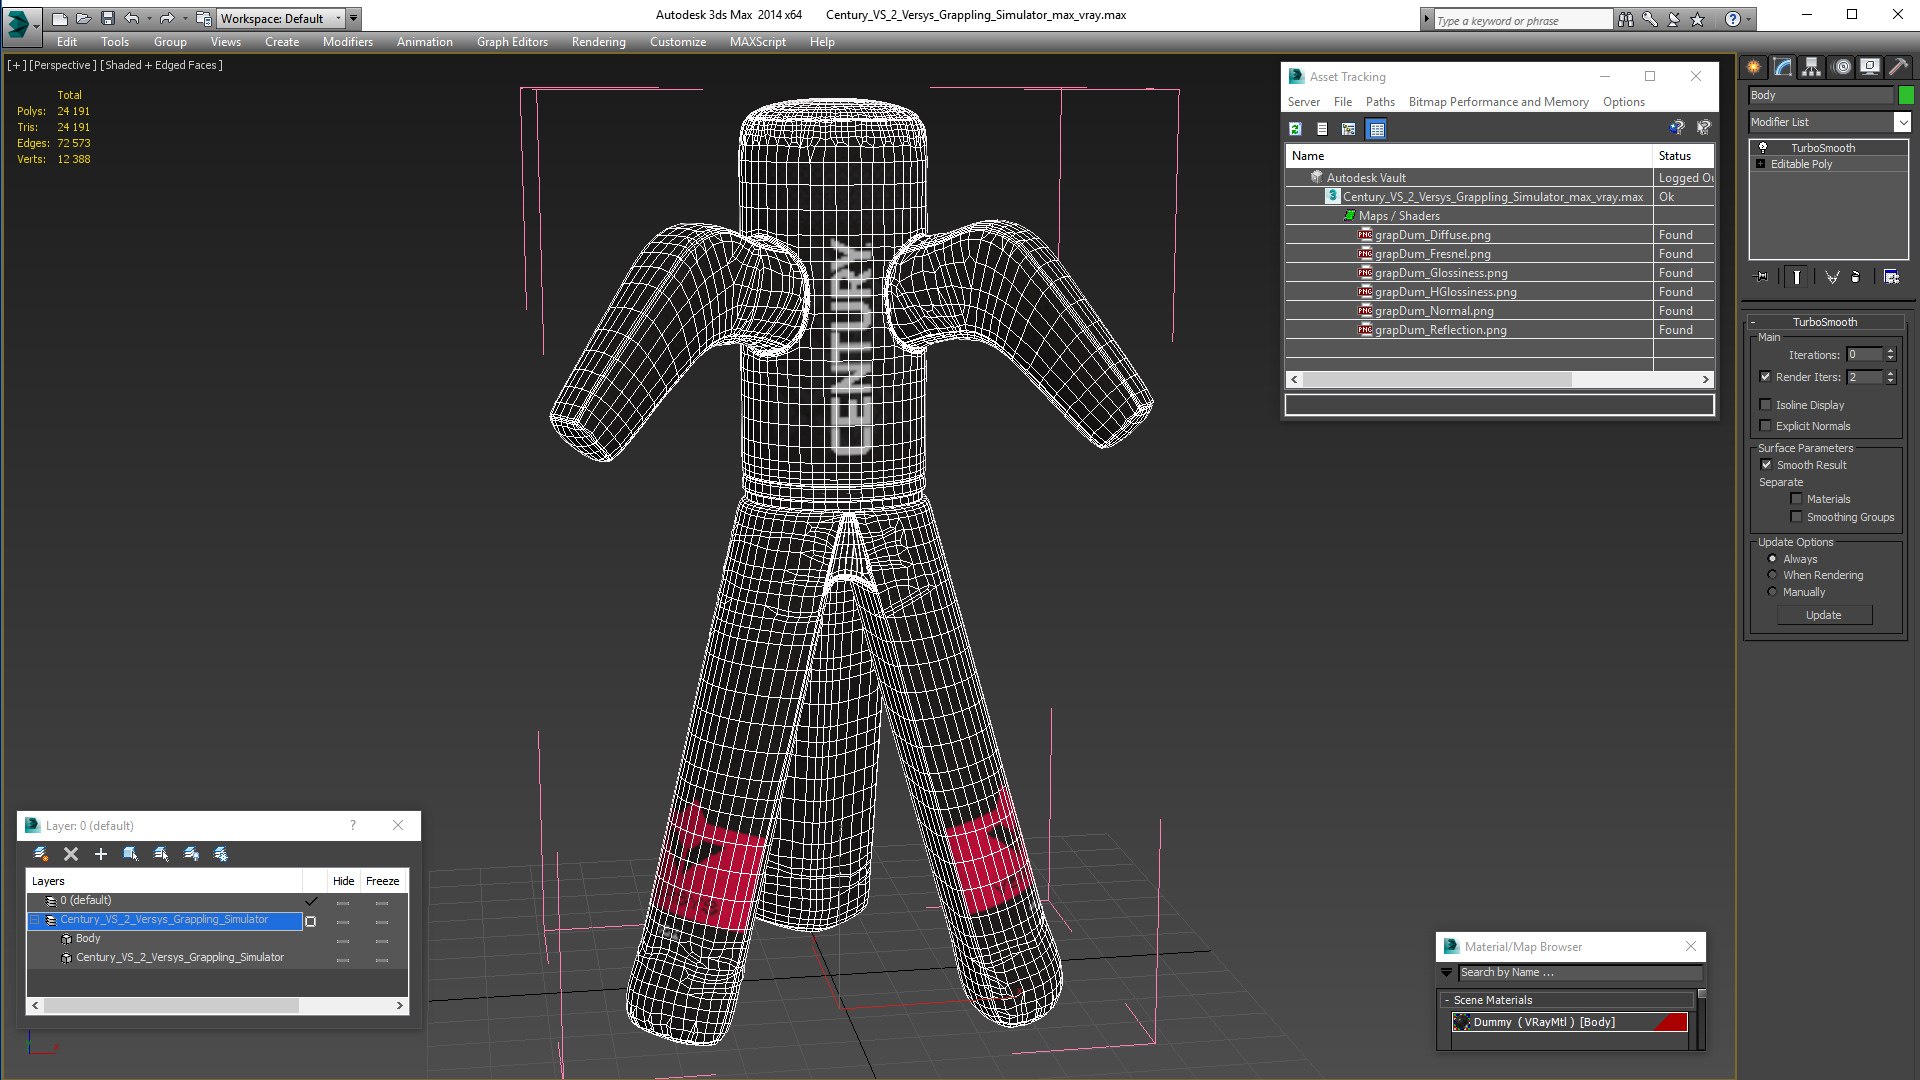
Task: Open the Hierarchy command panel tab
Action: 1811,67
